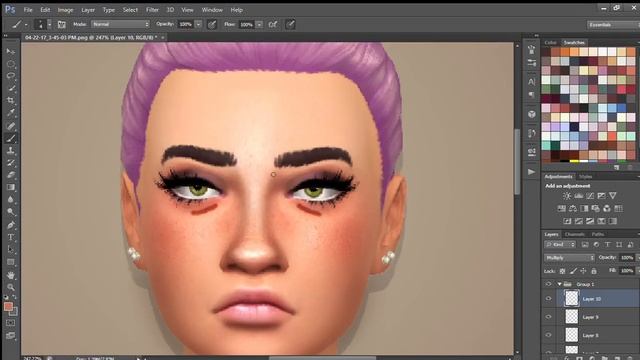
Task: Open the collapsed Actions panel play icon
Action: coord(531,172)
